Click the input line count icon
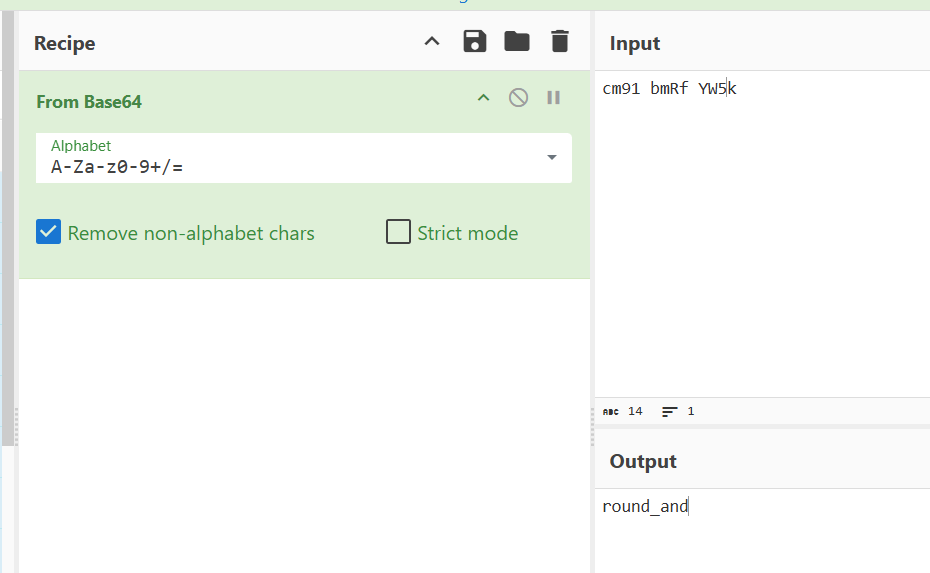 [670, 412]
